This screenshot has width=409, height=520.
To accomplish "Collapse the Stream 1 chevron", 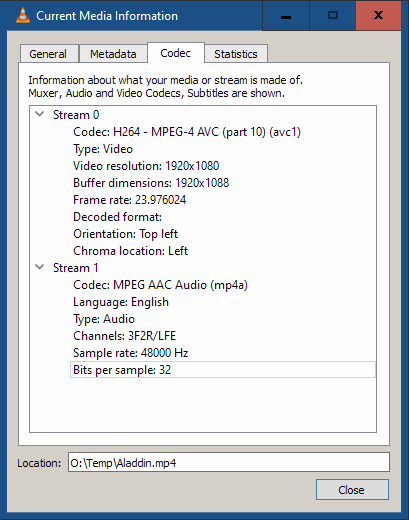I will coord(40,267).
